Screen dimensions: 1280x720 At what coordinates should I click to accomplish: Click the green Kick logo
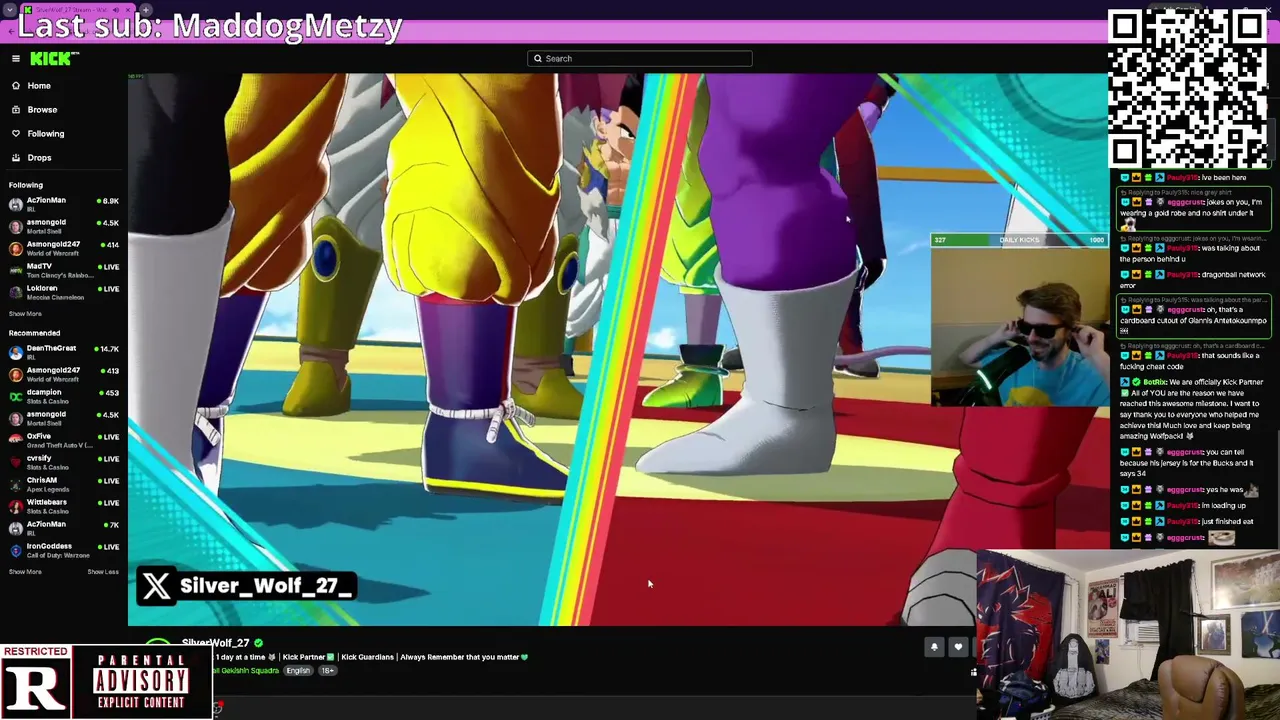click(x=50, y=59)
